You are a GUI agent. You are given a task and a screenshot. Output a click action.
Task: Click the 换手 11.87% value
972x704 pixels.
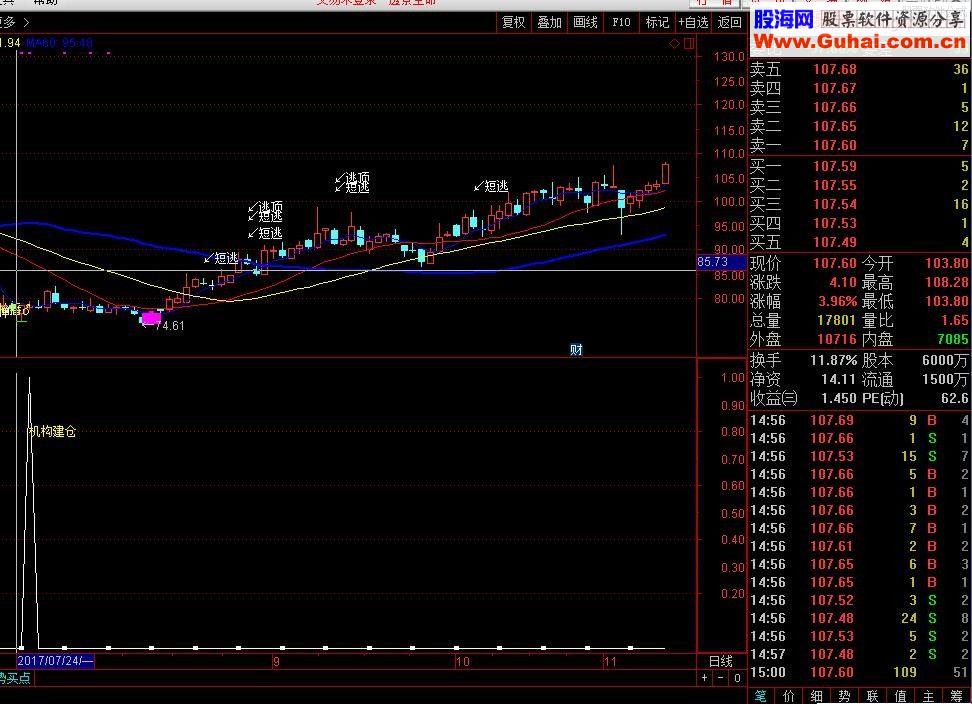coord(833,360)
